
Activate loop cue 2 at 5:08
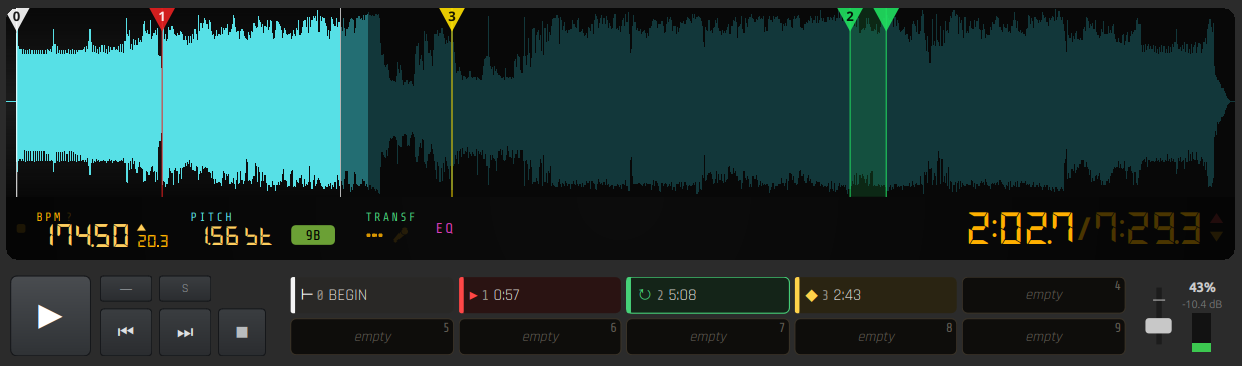tap(708, 295)
